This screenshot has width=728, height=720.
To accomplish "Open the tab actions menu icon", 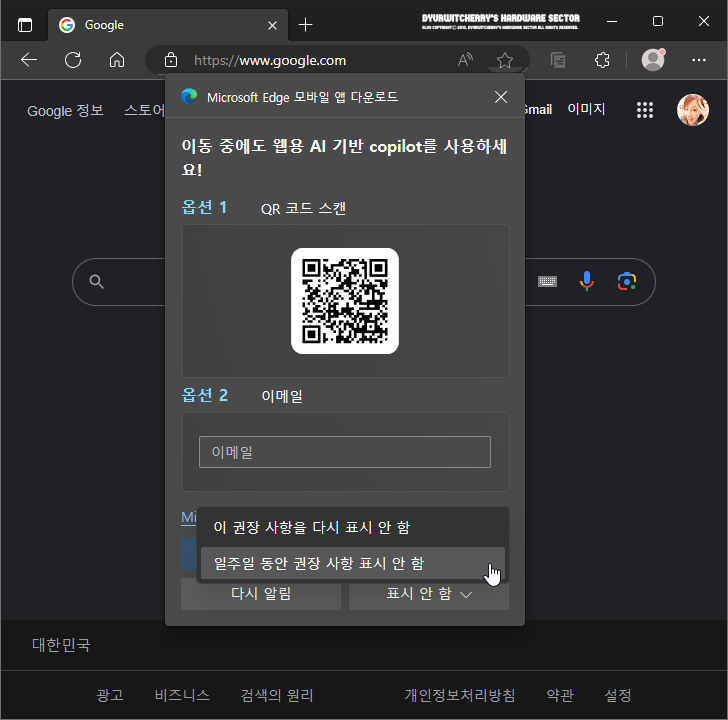I will 25,25.
